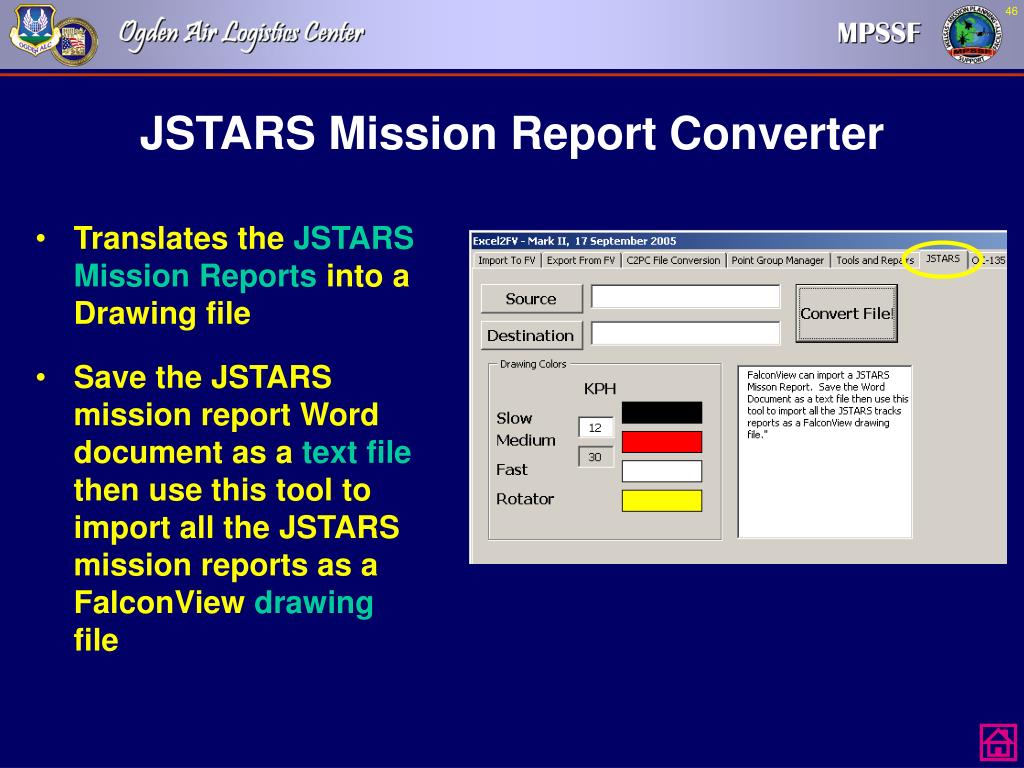
Task: Click the Mission Planning Support globe logo
Action: [971, 34]
